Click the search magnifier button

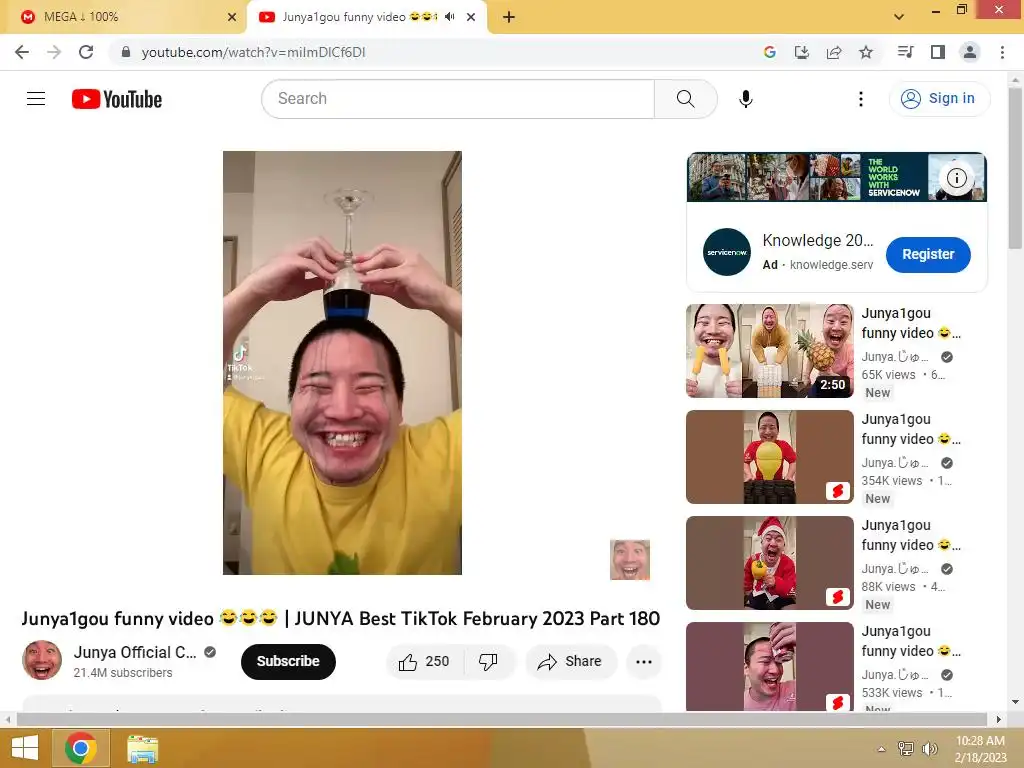685,99
